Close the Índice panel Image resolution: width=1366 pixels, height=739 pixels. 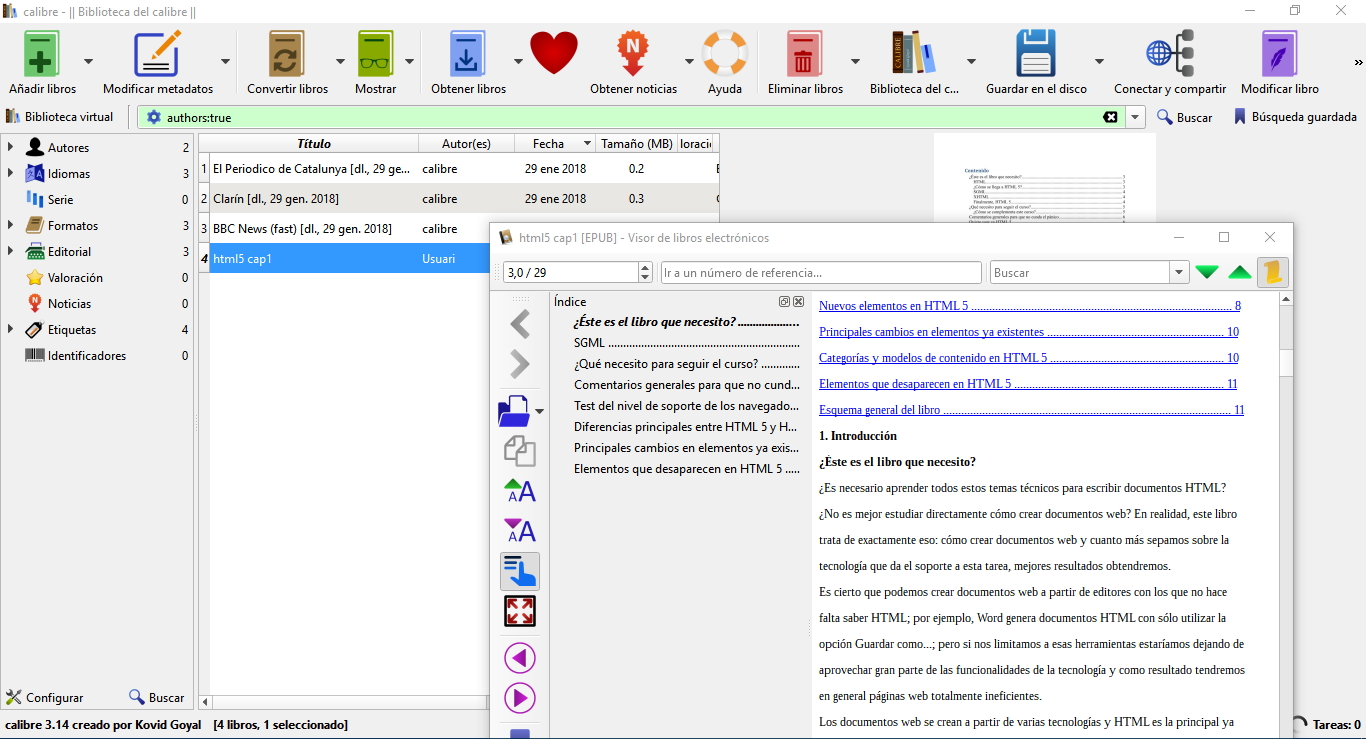(x=798, y=301)
